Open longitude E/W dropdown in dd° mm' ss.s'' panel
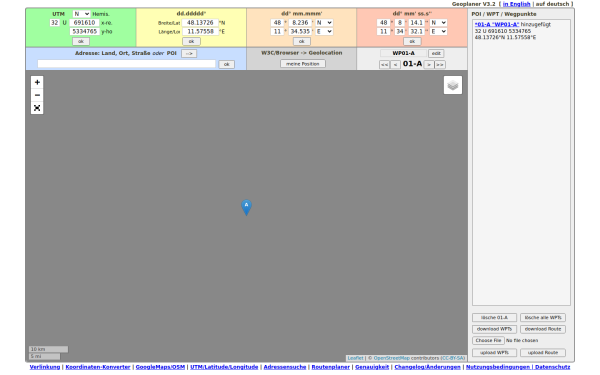 (x=439, y=31)
